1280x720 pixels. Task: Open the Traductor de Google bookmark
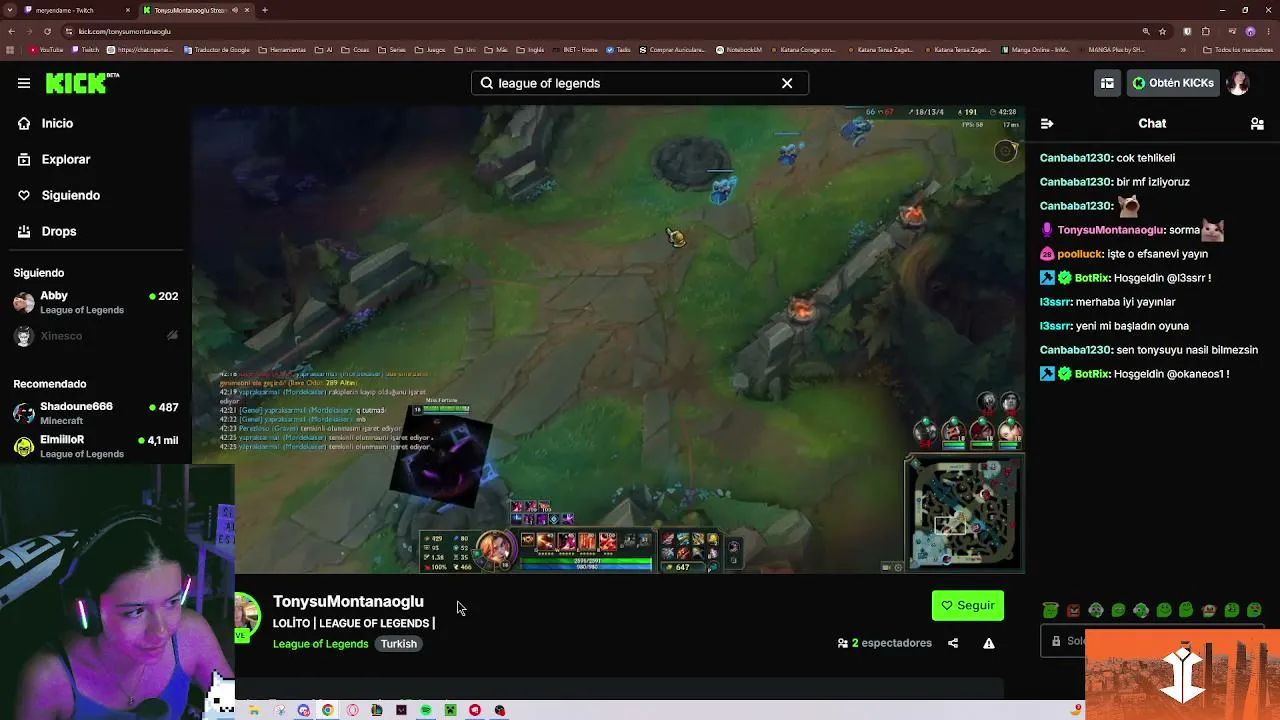pyautogui.click(x=217, y=50)
